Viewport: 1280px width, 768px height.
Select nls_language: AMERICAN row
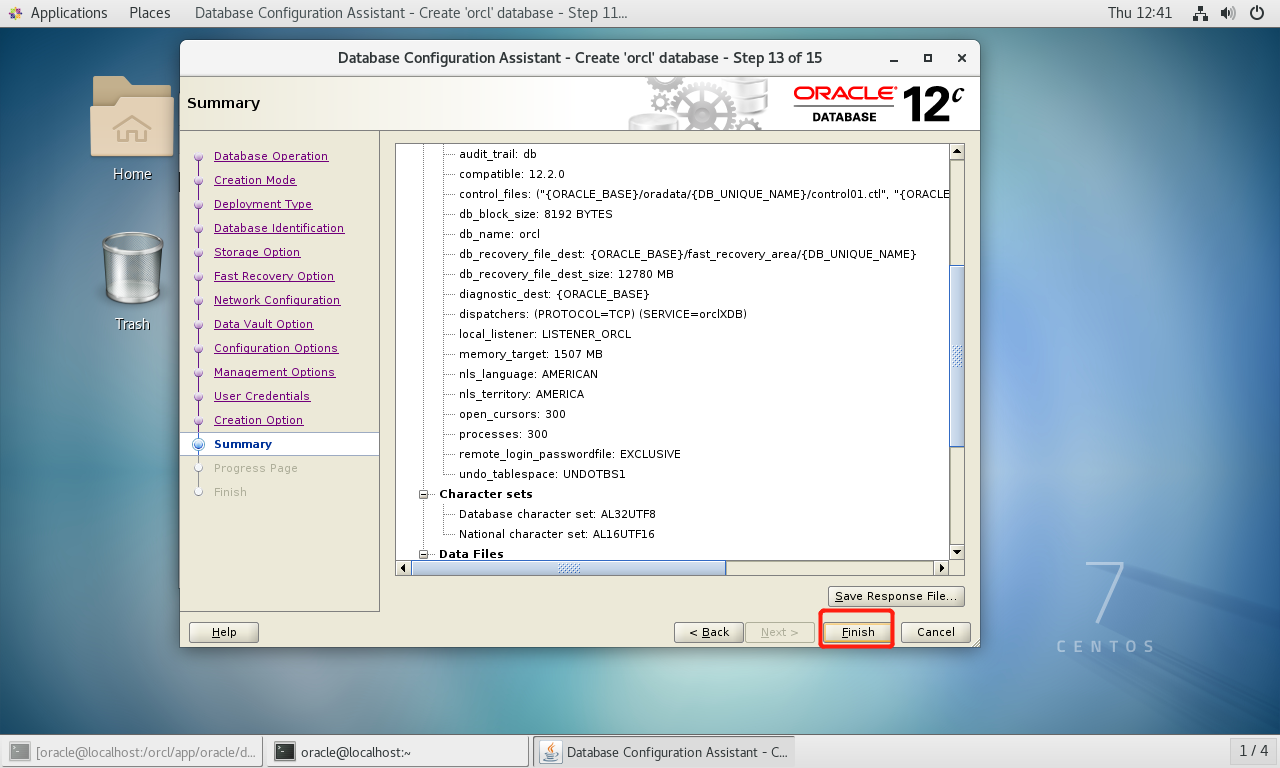coord(528,374)
